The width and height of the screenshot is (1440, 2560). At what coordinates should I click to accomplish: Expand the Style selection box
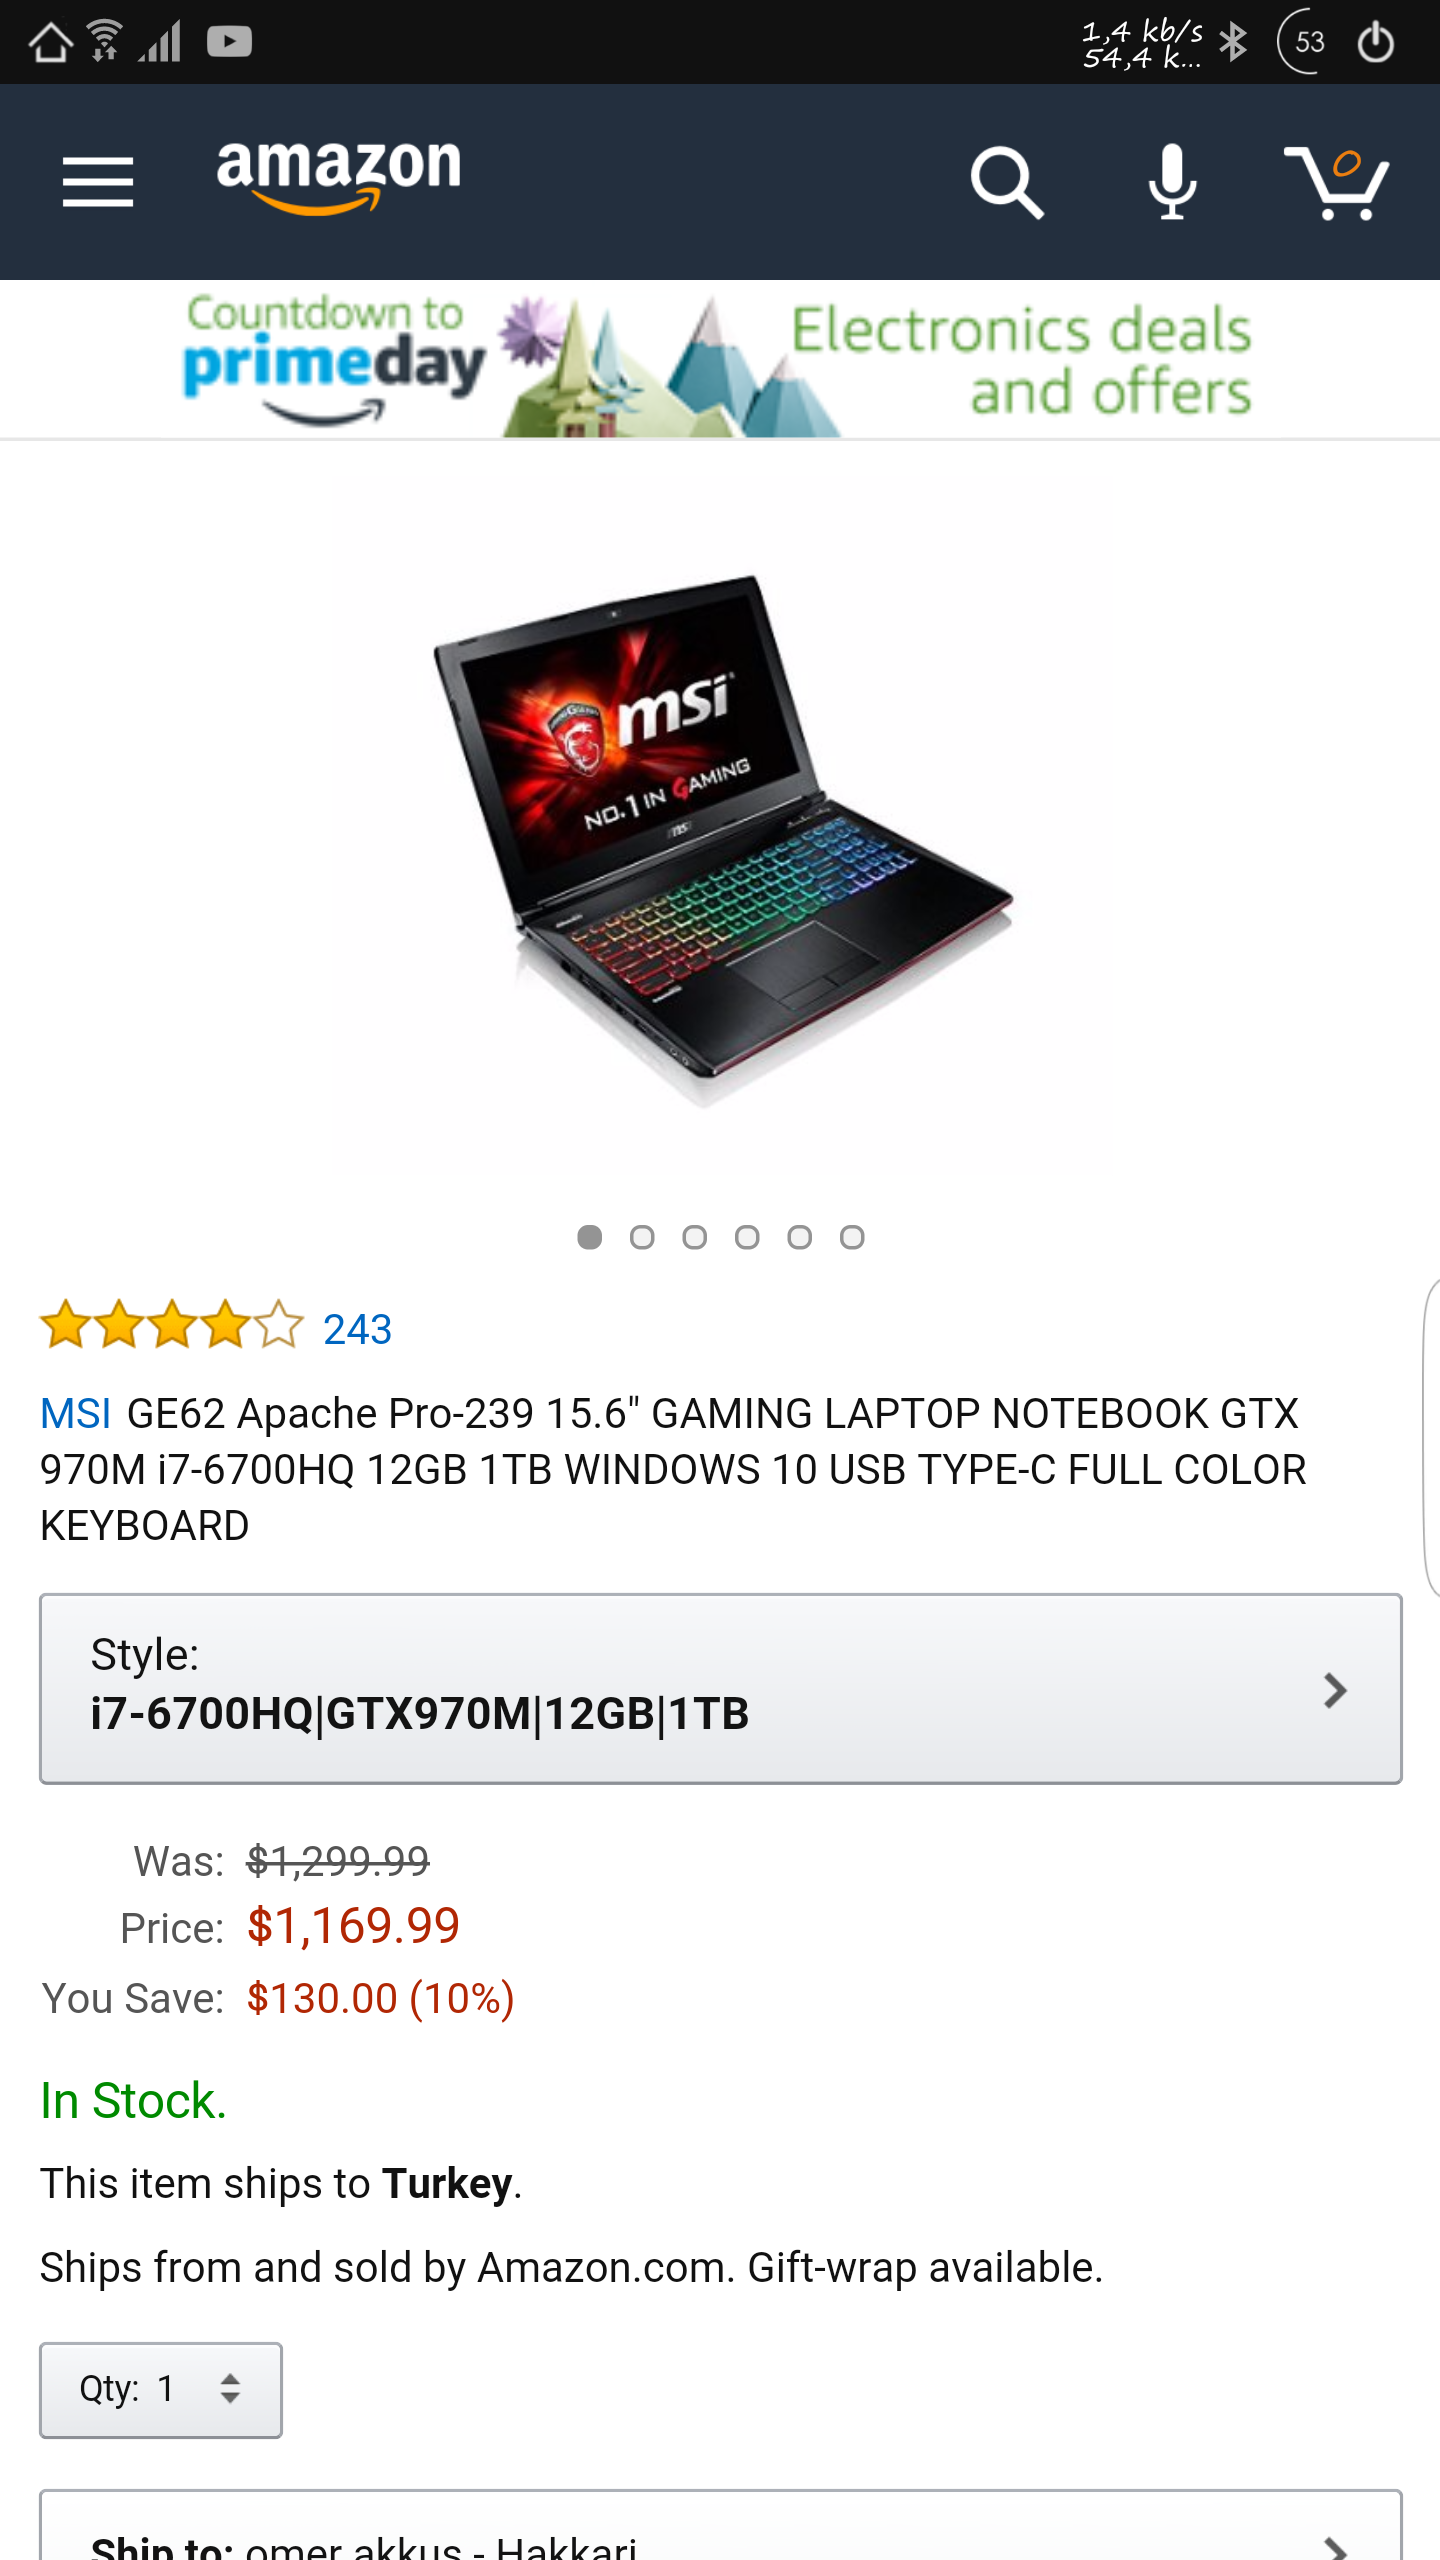point(720,1688)
